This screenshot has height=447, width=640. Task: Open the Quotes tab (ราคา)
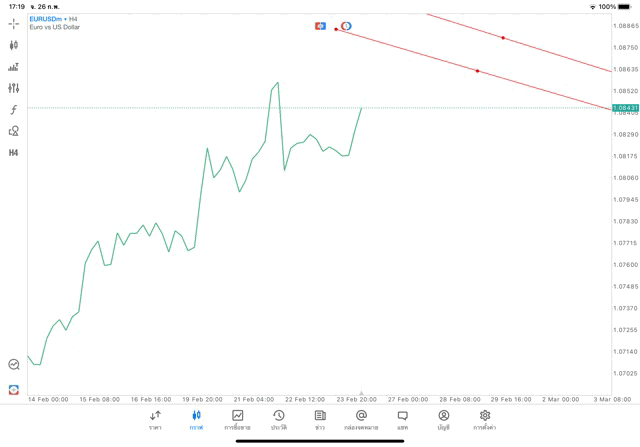(x=155, y=419)
